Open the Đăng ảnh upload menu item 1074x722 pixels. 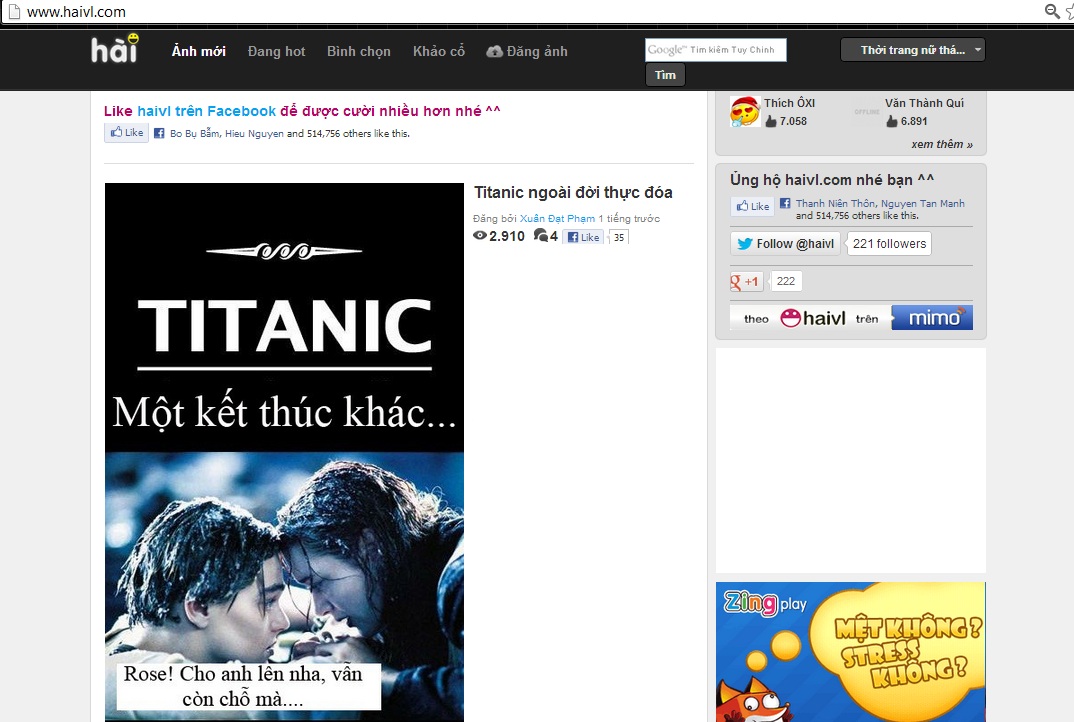(527, 51)
